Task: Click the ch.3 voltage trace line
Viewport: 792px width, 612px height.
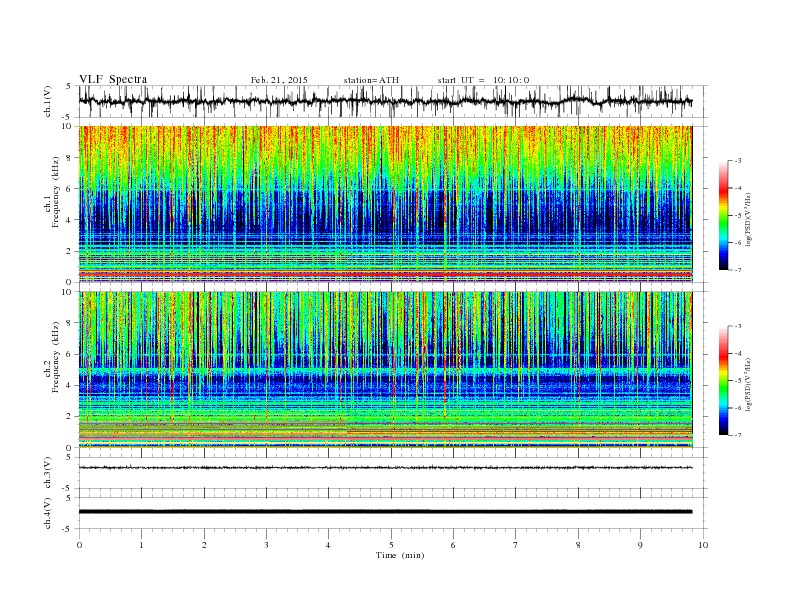Action: pos(385,468)
